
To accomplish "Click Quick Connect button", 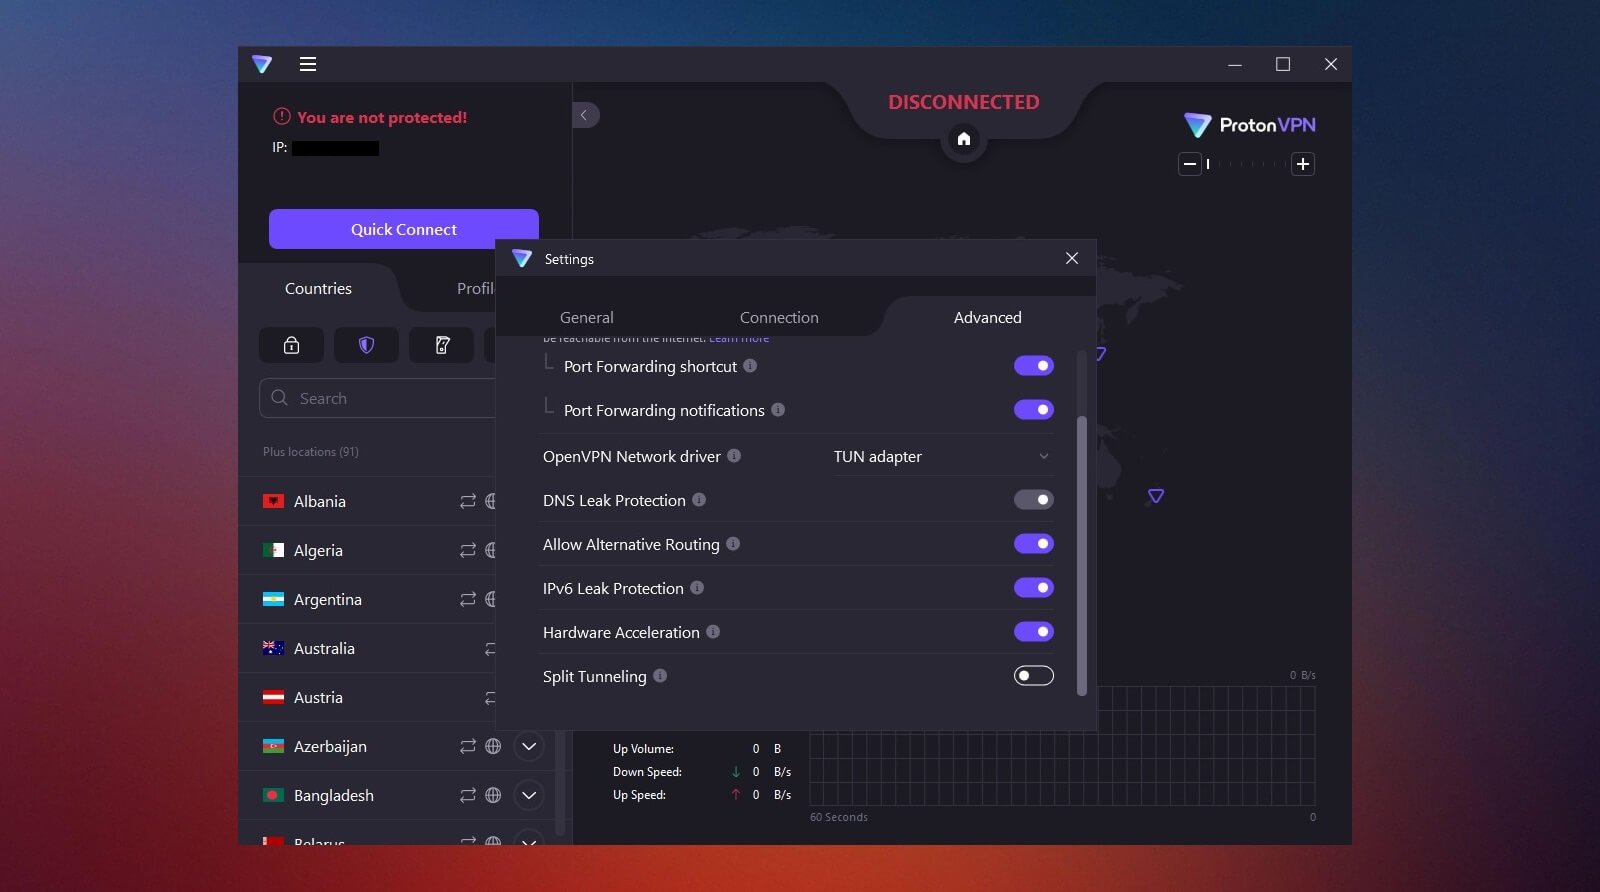I will (404, 229).
